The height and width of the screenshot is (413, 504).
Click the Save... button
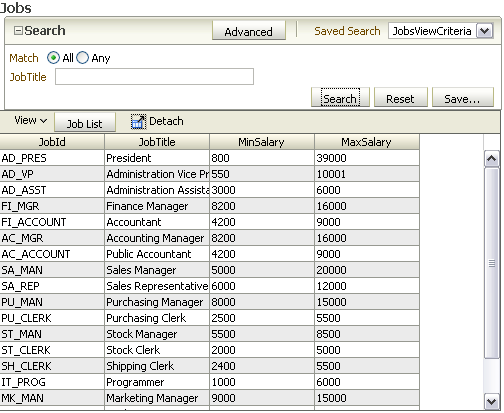[463, 98]
